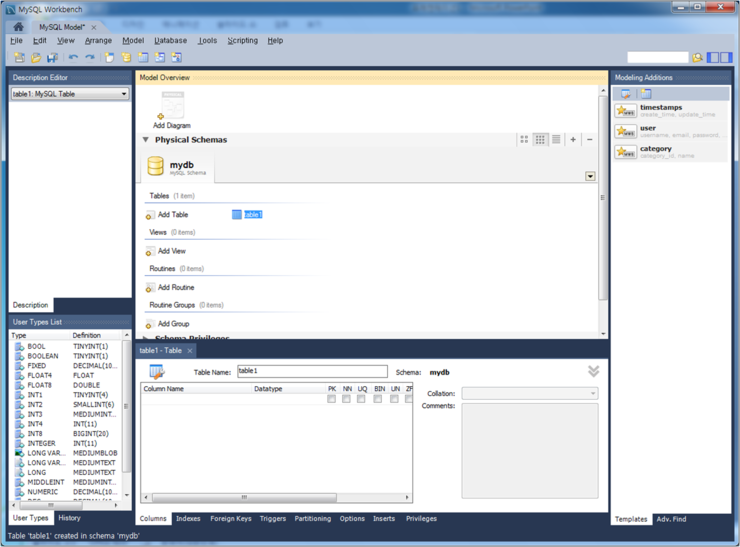
Task: Undo the last action
Action: [73, 58]
